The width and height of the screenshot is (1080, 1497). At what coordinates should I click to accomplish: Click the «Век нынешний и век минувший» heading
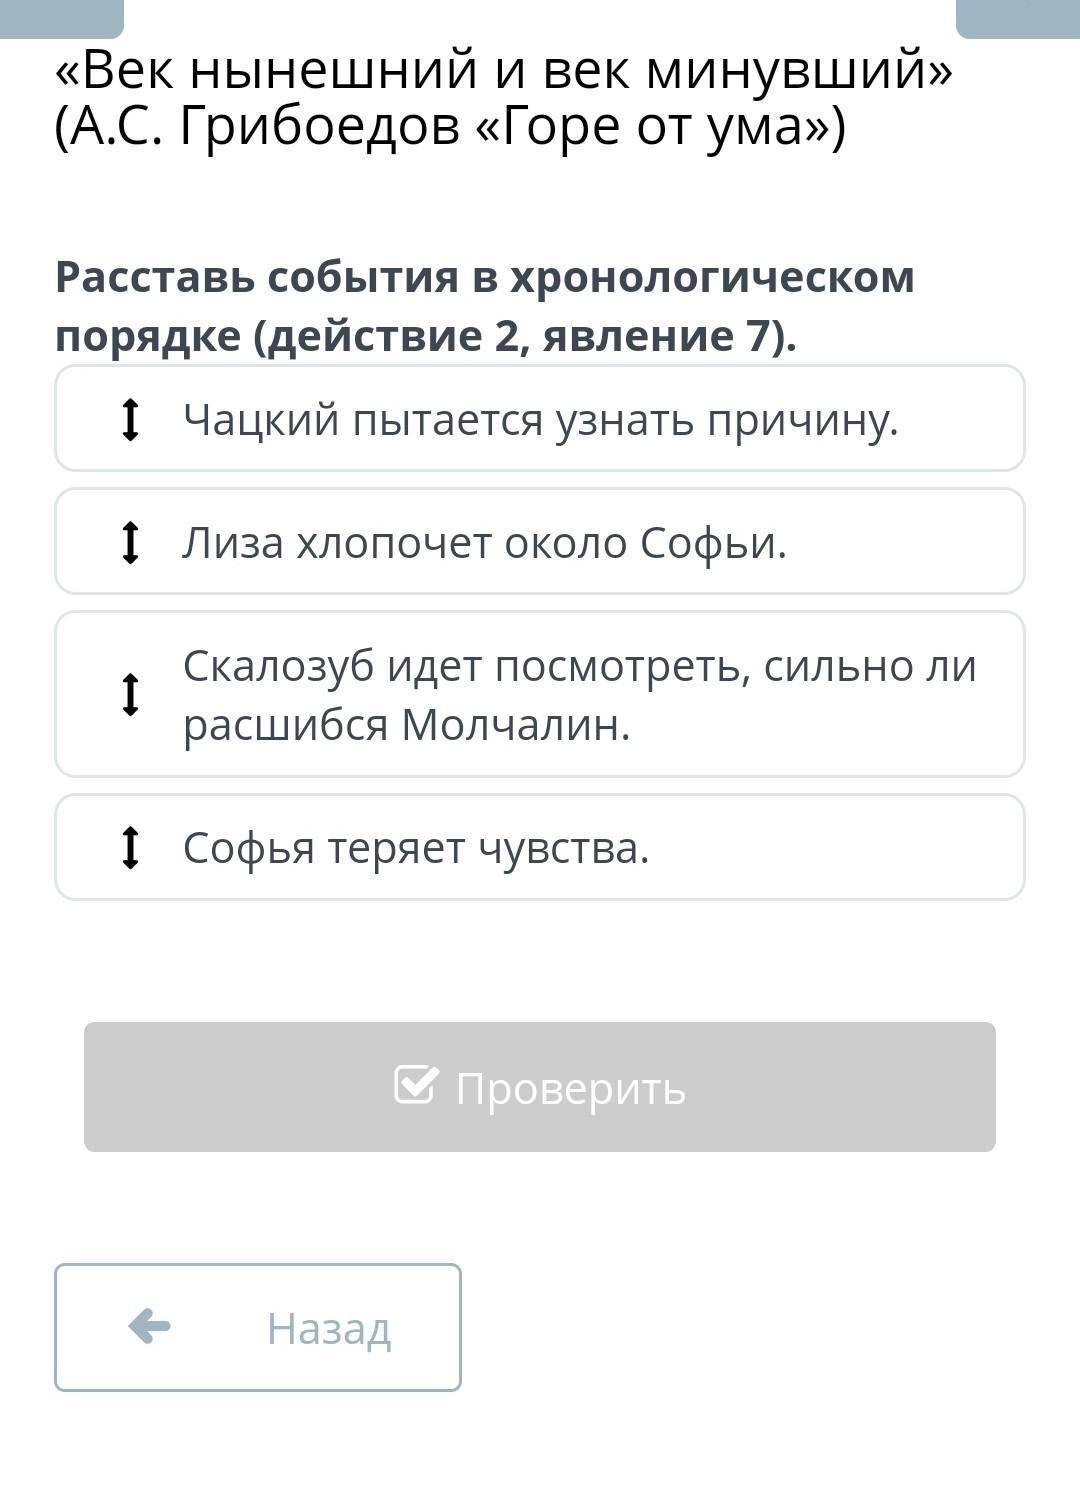[504, 70]
